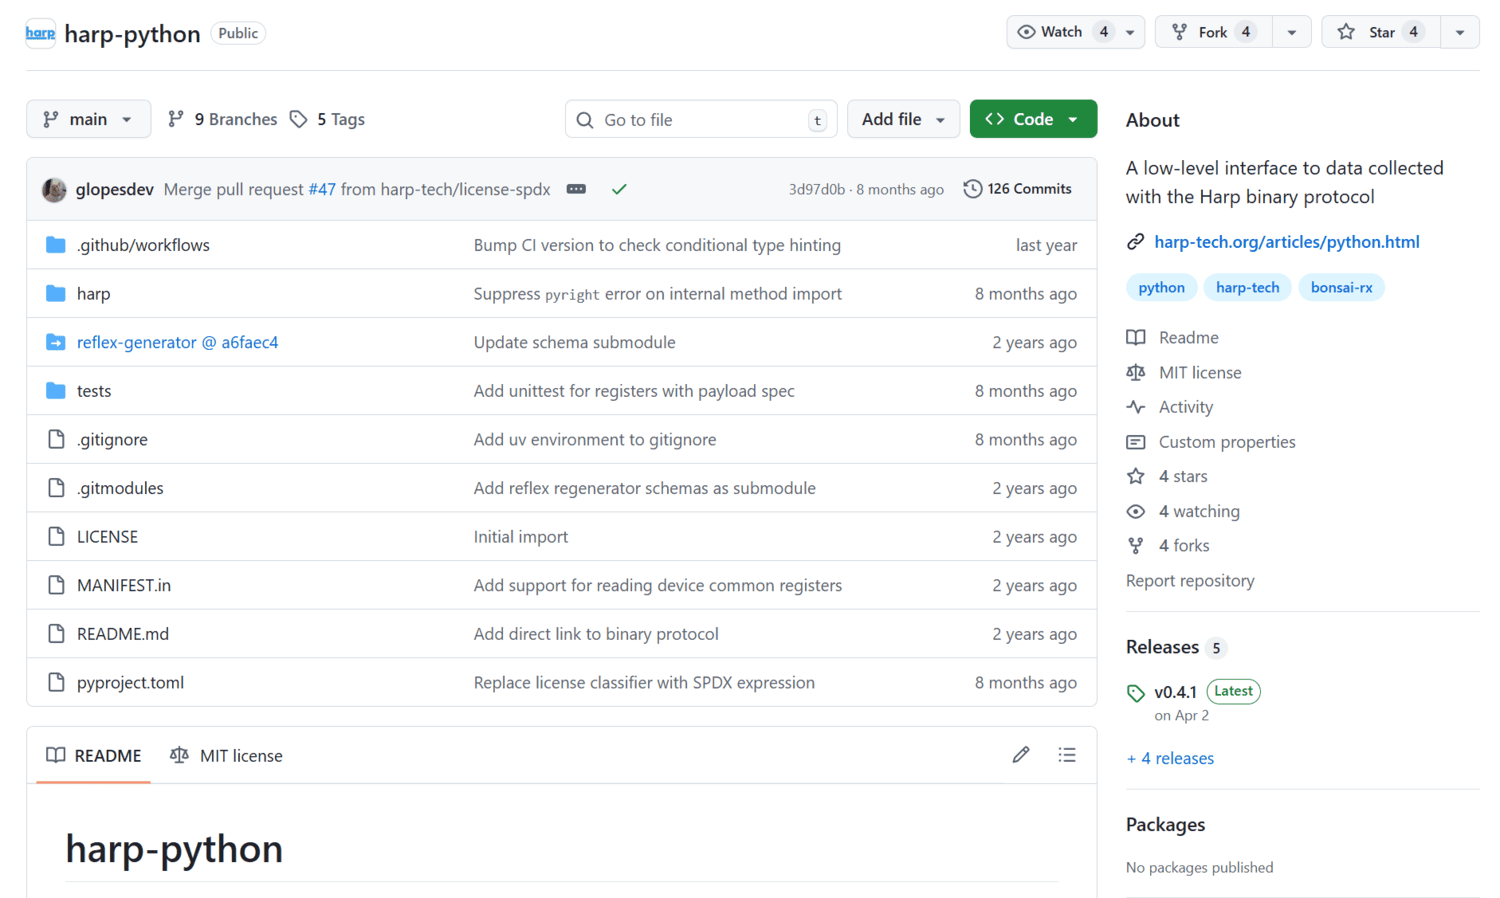The width and height of the screenshot is (1500, 898).
Task: View the 5 Tags link
Action: [x=328, y=119]
